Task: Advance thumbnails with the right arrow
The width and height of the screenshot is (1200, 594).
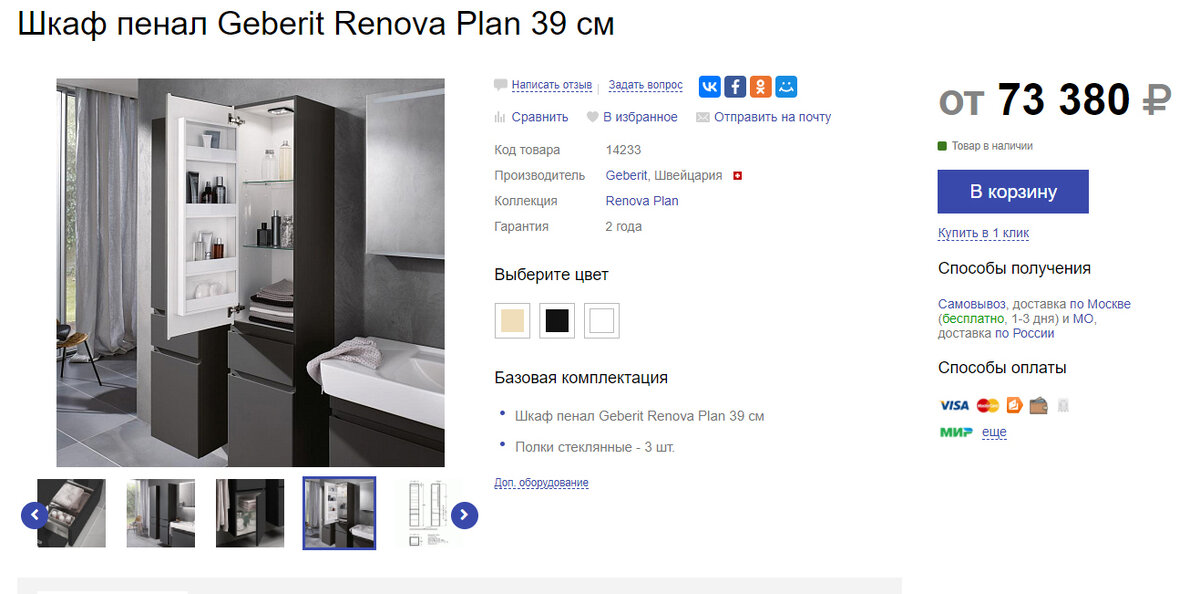Action: point(464,516)
